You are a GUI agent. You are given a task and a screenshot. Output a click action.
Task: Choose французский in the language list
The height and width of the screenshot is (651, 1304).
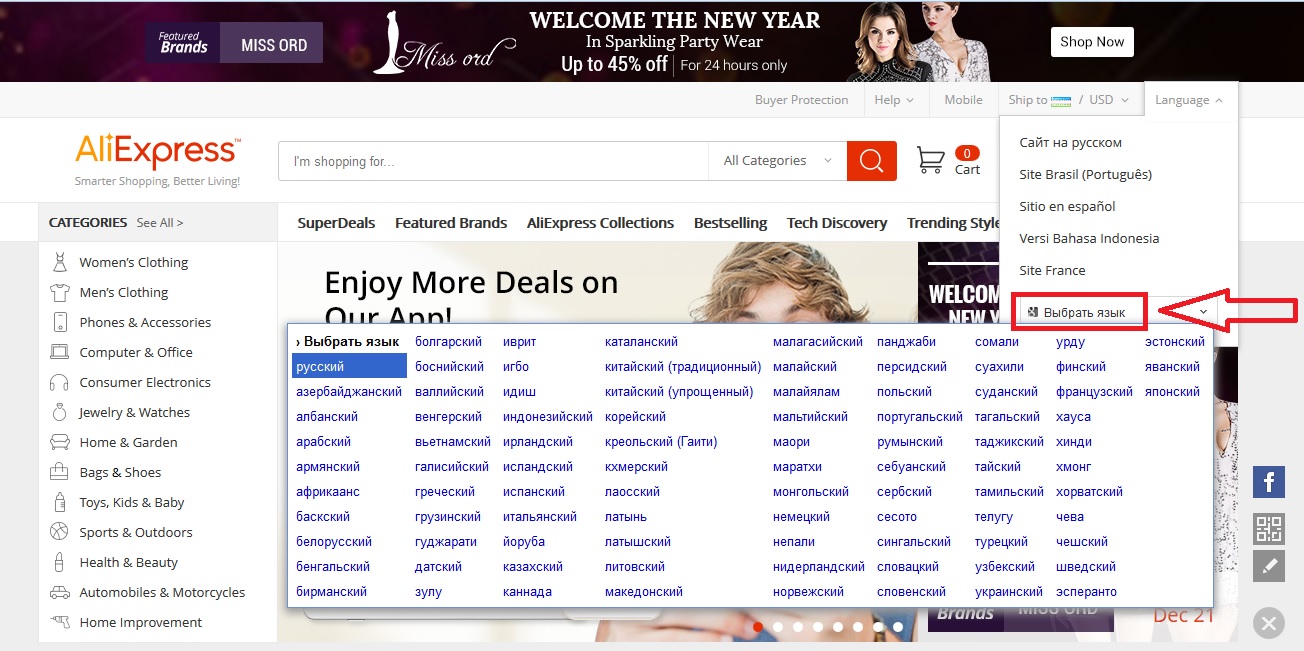tap(1094, 392)
